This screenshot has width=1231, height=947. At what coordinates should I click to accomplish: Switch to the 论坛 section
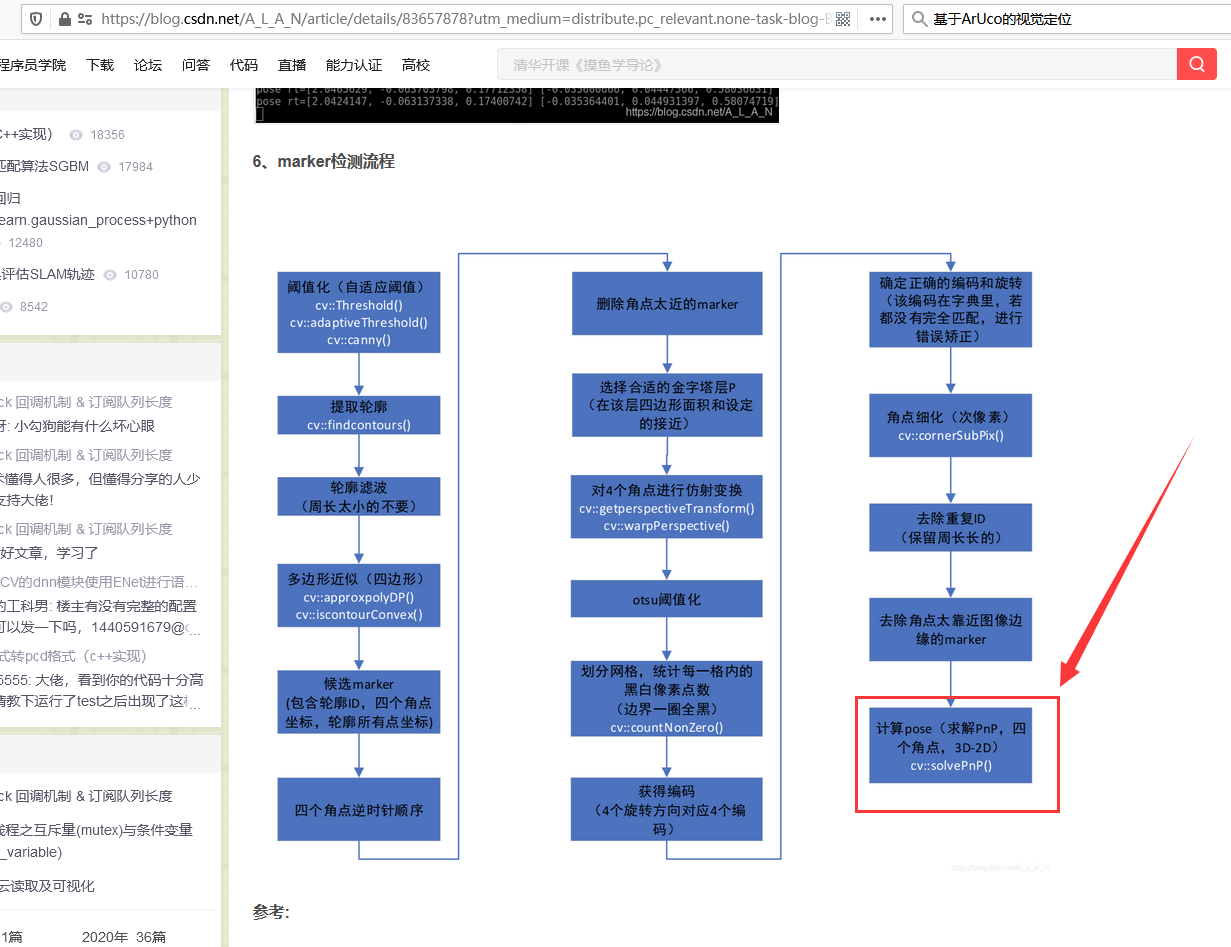coord(147,64)
